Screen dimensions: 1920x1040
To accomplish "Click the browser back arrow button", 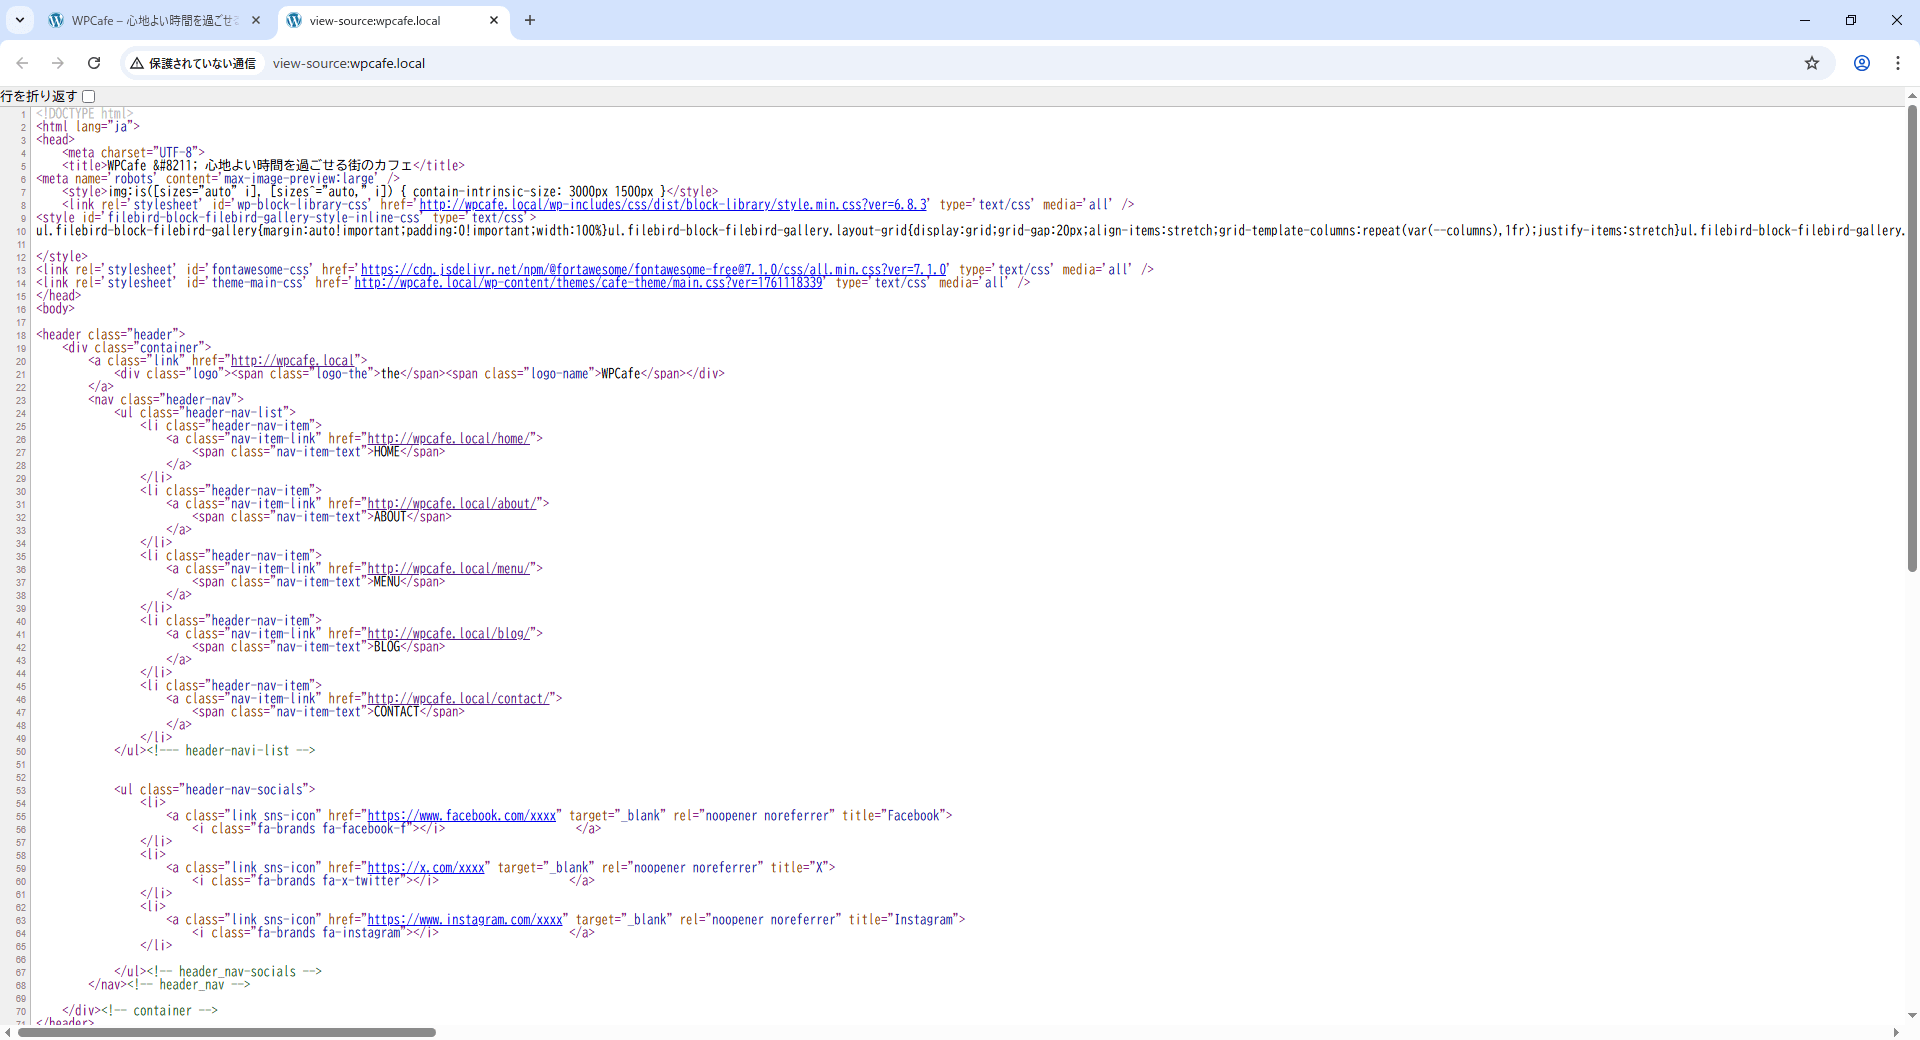I will [22, 63].
